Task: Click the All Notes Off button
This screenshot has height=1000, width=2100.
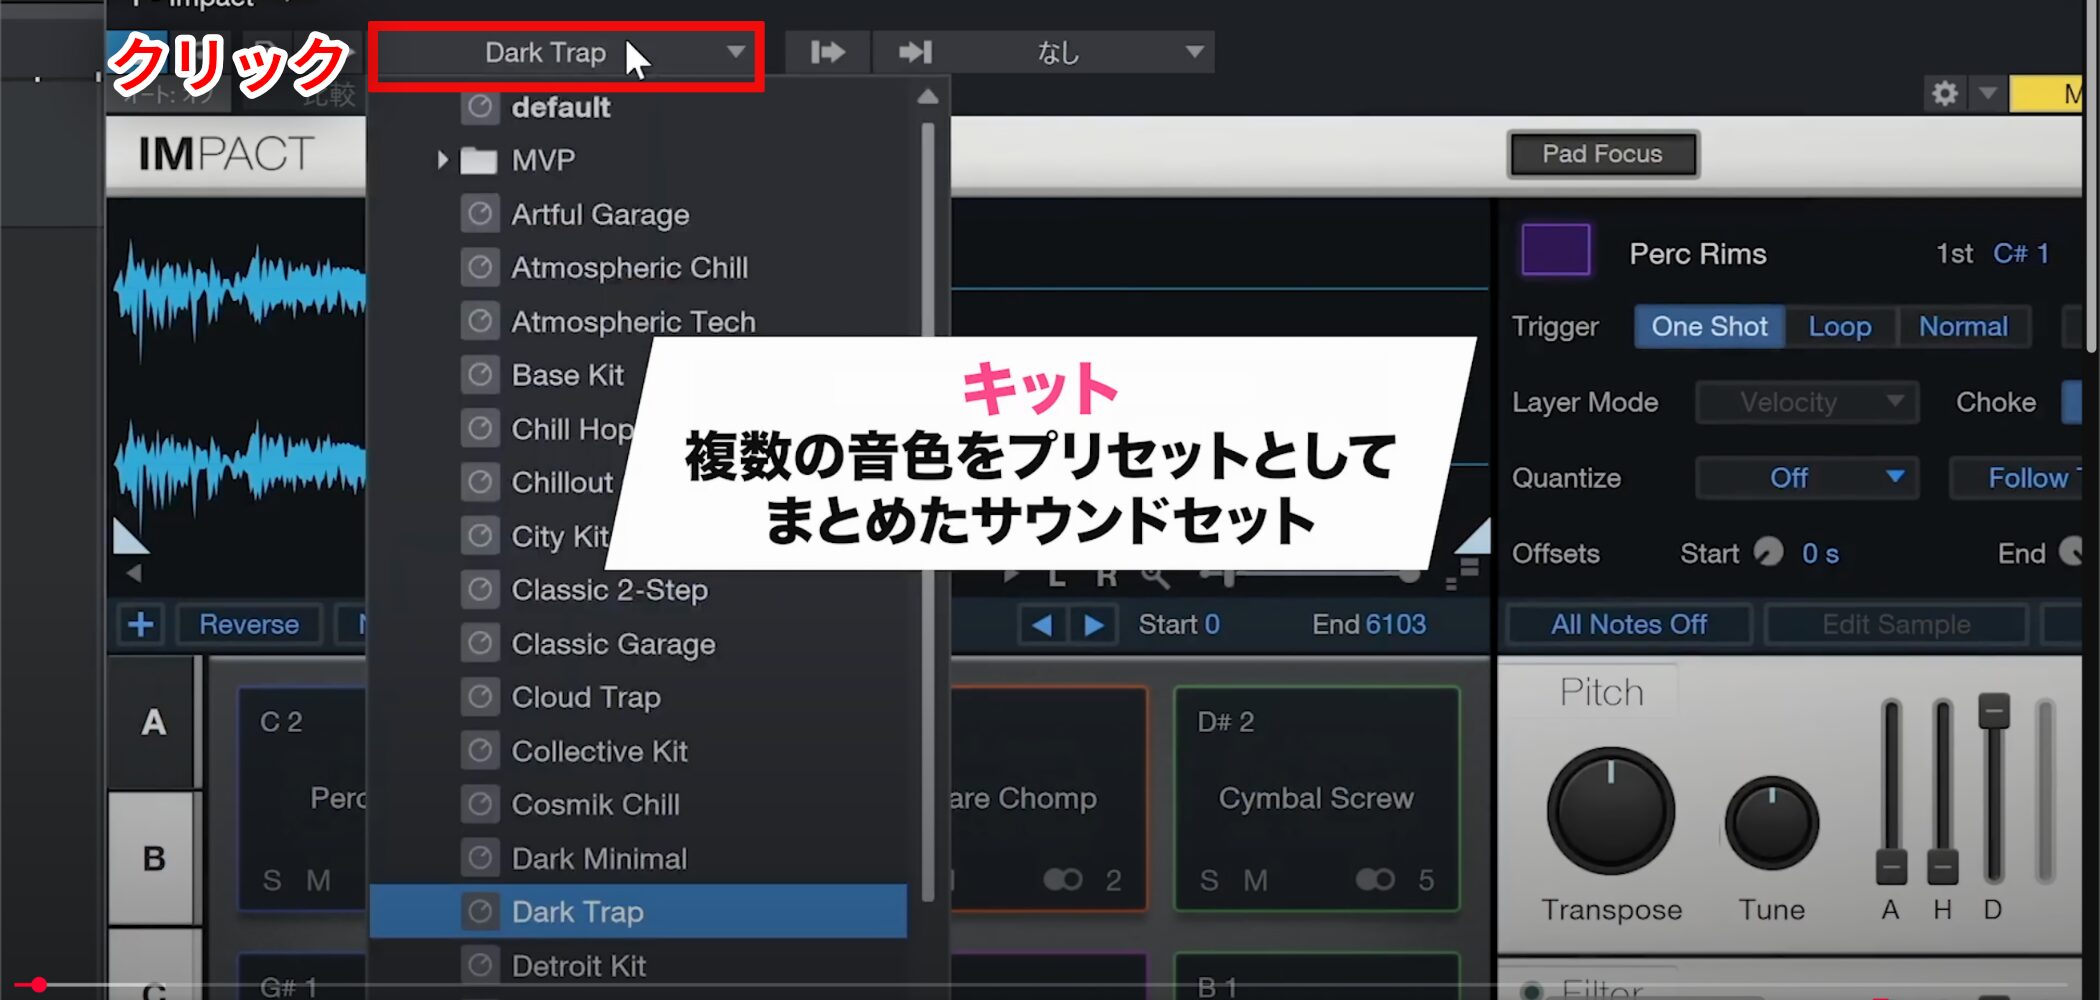Action: click(1628, 625)
